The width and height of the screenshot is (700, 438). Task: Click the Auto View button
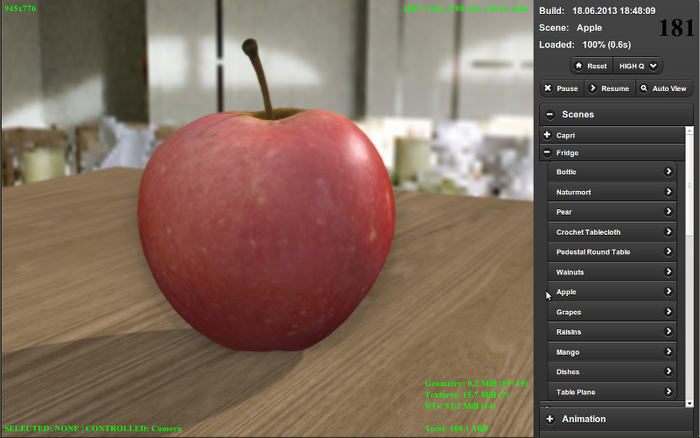(x=664, y=88)
